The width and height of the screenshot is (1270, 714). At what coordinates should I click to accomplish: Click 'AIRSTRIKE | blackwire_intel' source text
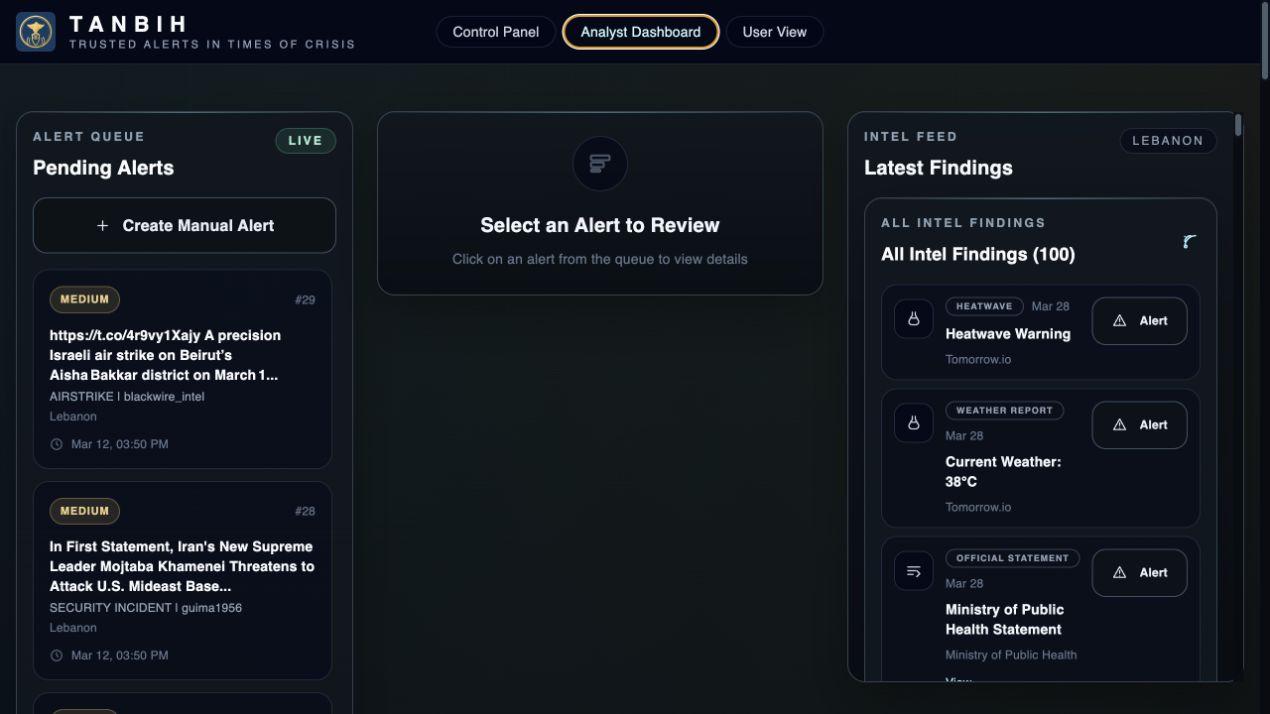[127, 397]
